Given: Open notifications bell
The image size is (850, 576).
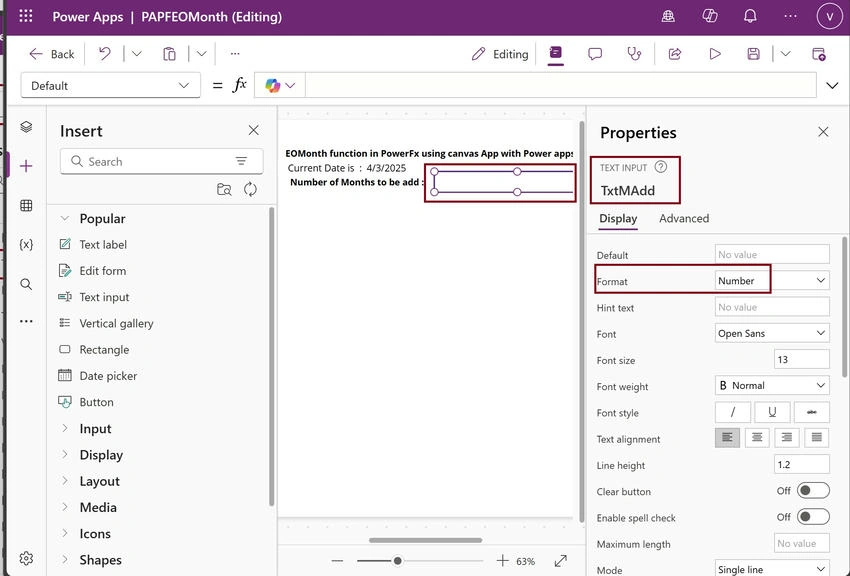Looking at the screenshot, I should (x=750, y=16).
